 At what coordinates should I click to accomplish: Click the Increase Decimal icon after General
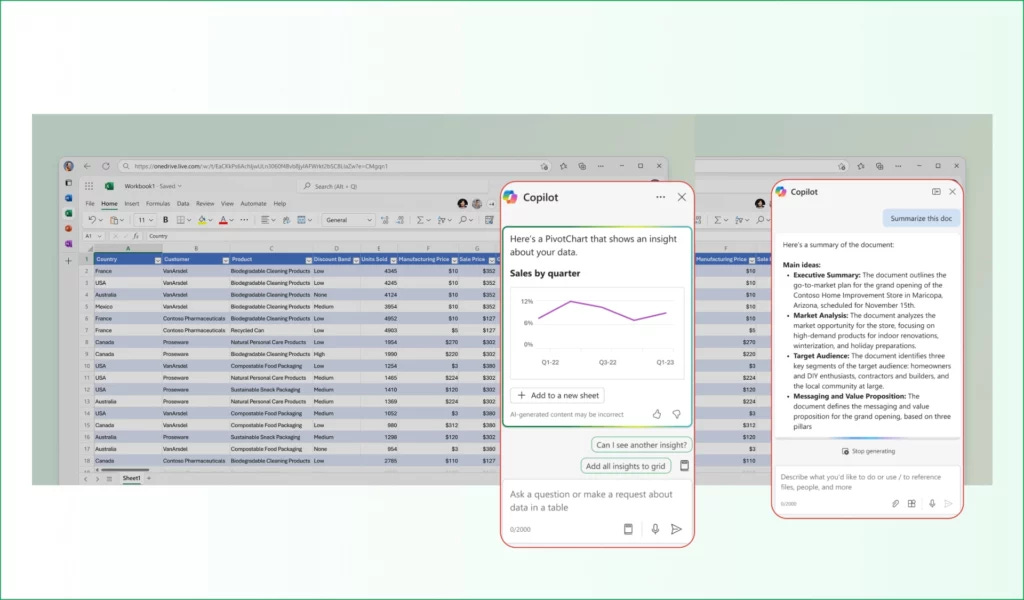pyautogui.click(x=385, y=220)
